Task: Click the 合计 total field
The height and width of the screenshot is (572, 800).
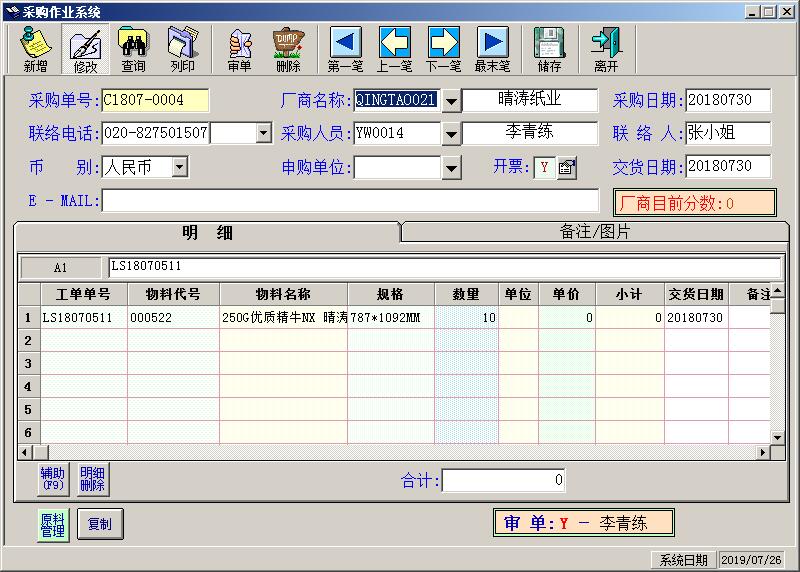Action: [x=503, y=480]
